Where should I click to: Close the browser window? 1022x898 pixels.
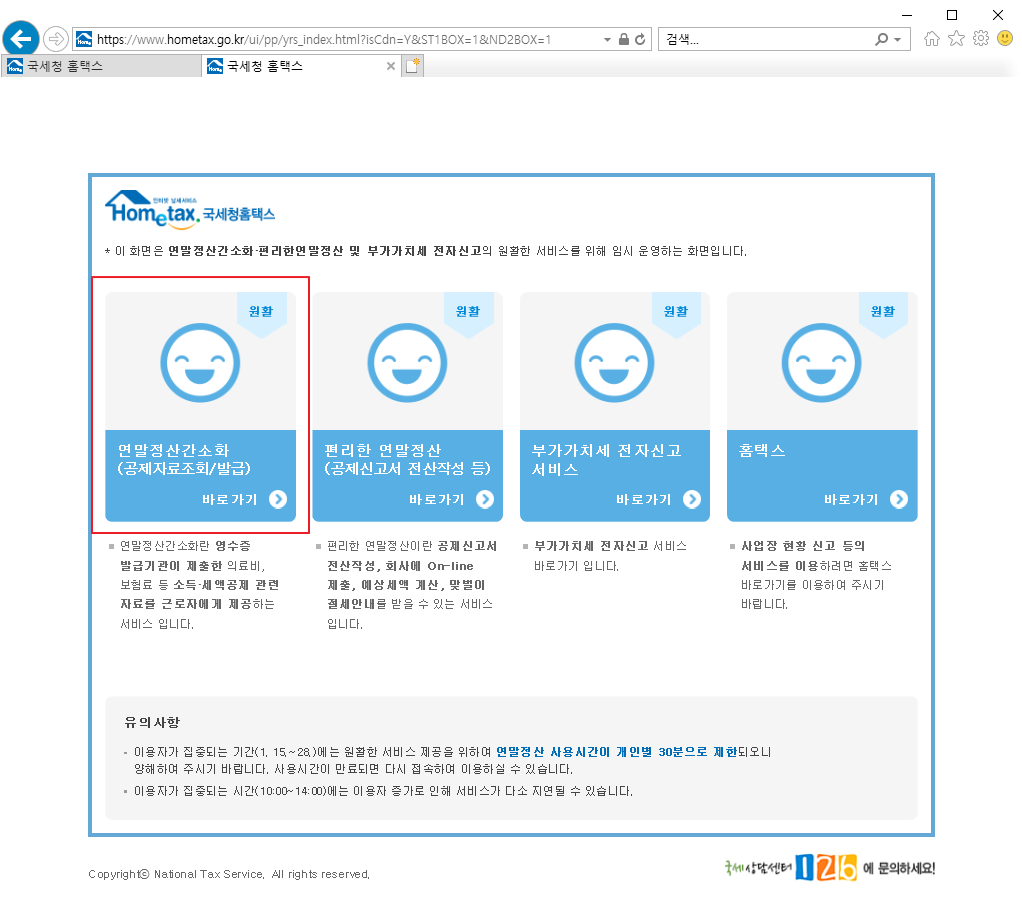998,15
